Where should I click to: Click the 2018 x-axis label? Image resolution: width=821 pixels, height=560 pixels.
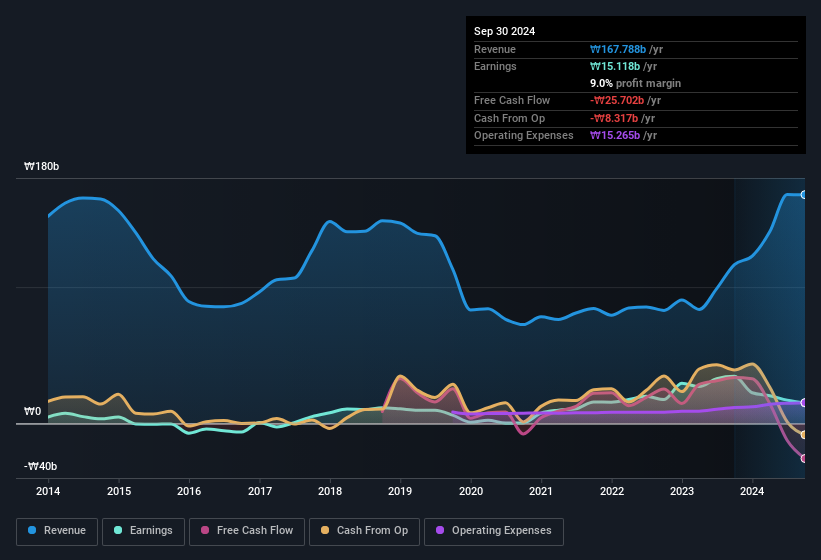click(330, 491)
